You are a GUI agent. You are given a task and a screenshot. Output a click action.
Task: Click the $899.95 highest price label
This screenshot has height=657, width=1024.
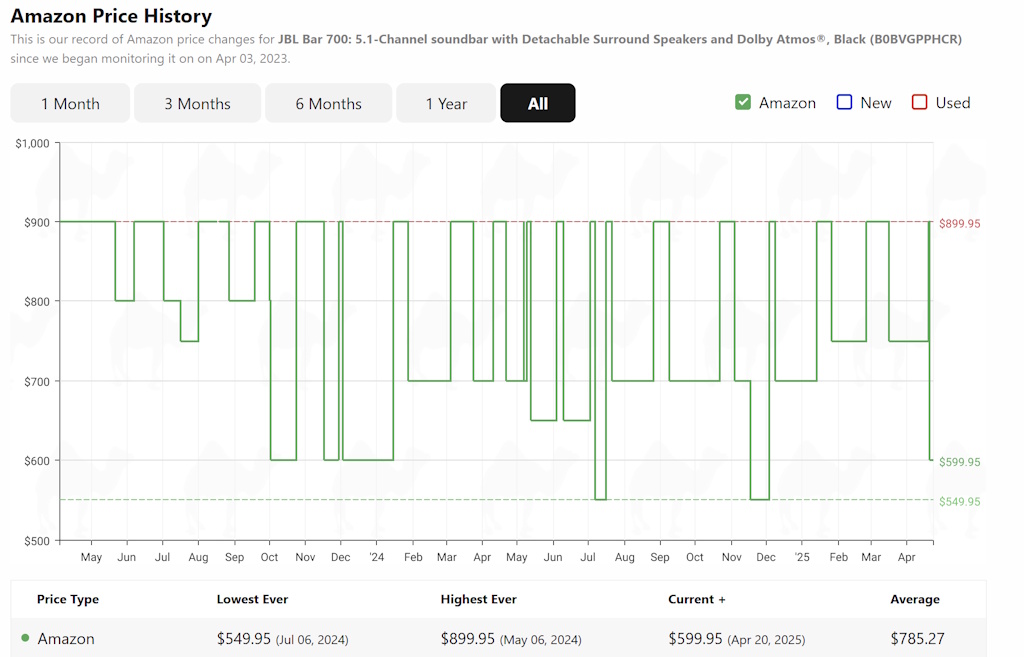click(x=959, y=223)
